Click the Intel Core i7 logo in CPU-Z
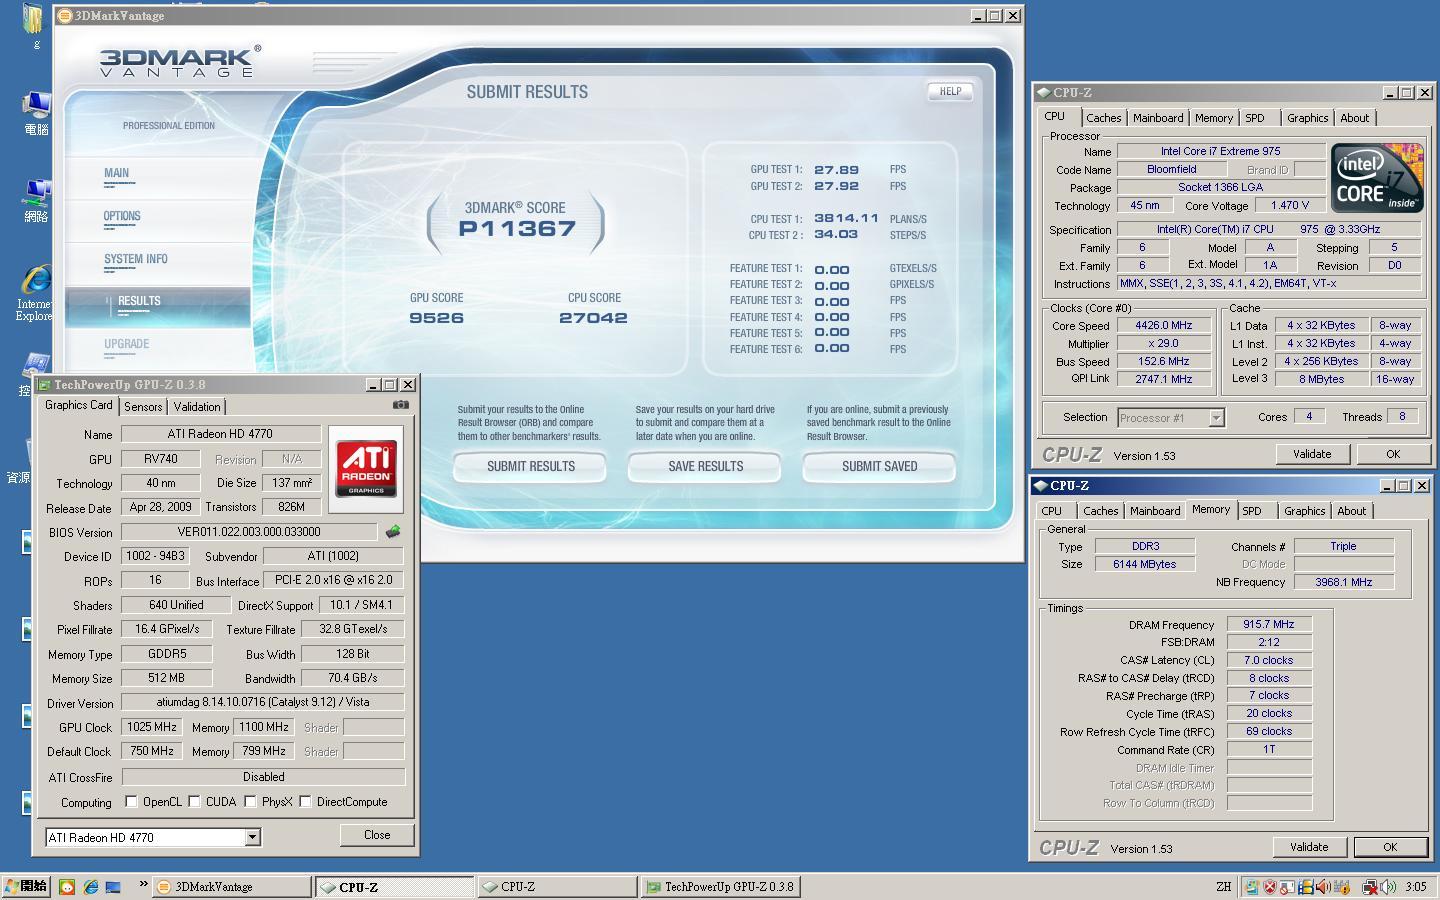1440x900 pixels. tap(1376, 177)
